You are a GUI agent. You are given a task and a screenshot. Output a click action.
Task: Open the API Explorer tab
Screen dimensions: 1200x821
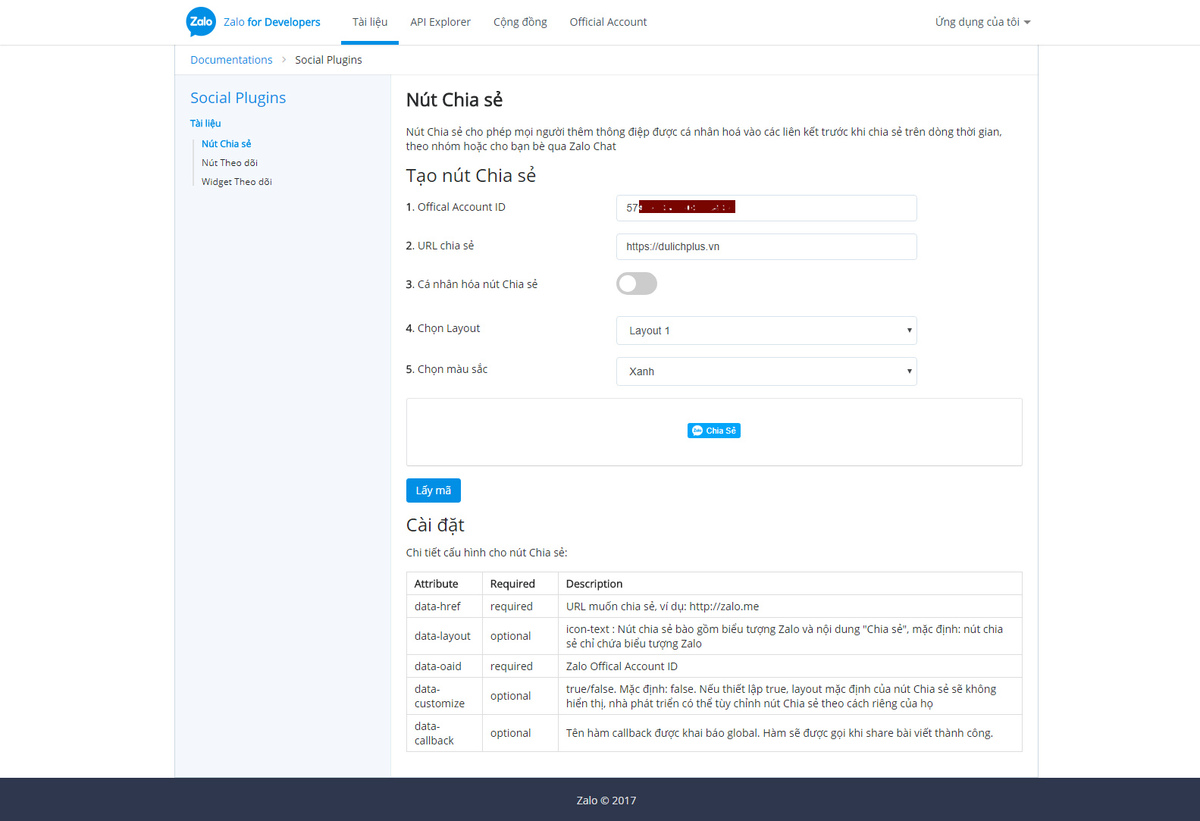[x=440, y=22]
